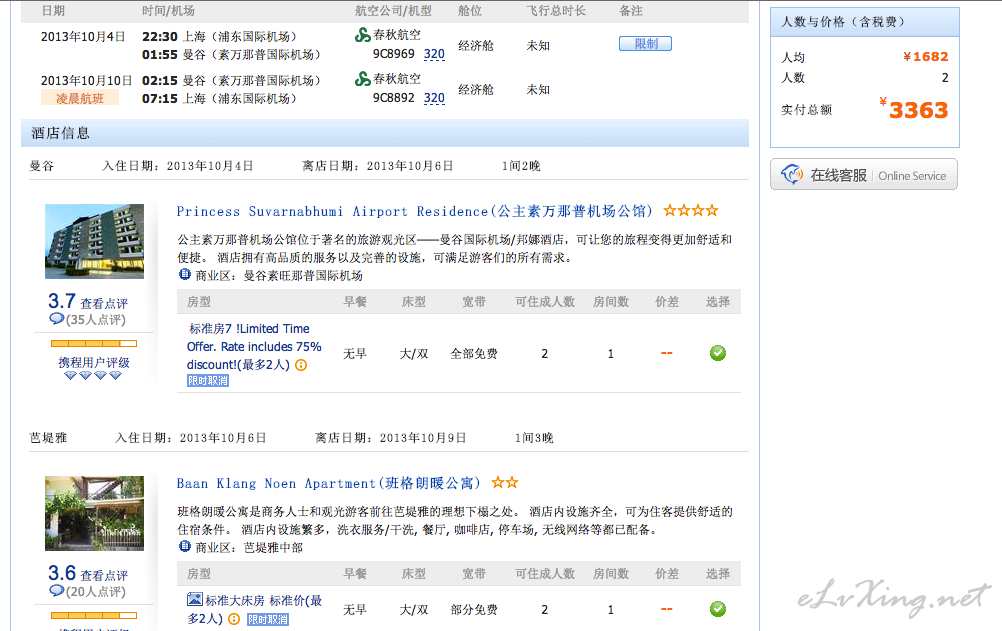
Task: View reviews next to the 3.7 rating
Action: [x=104, y=304]
